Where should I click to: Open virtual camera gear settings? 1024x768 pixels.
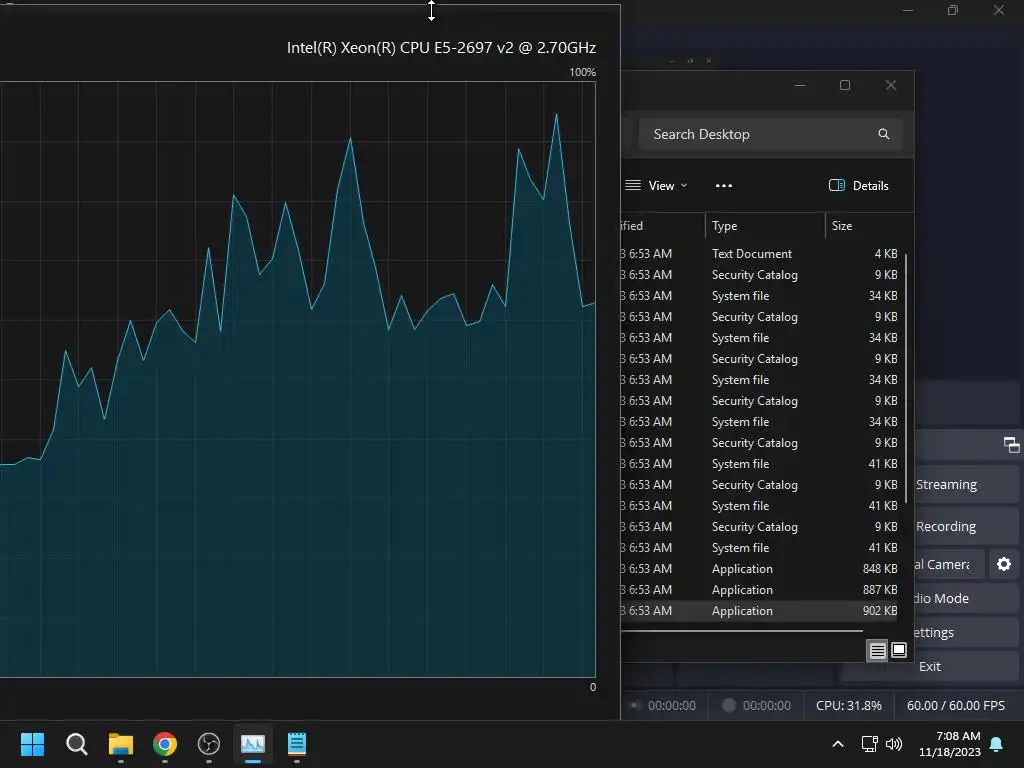click(1004, 564)
